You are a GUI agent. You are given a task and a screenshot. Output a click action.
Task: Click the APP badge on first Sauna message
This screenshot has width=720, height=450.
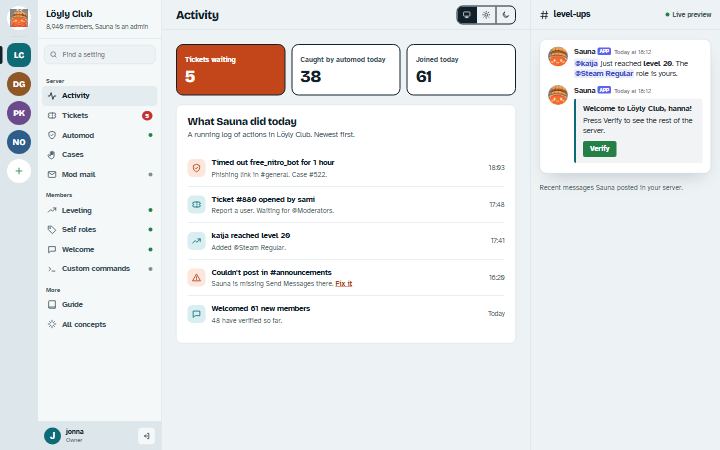[604, 51]
